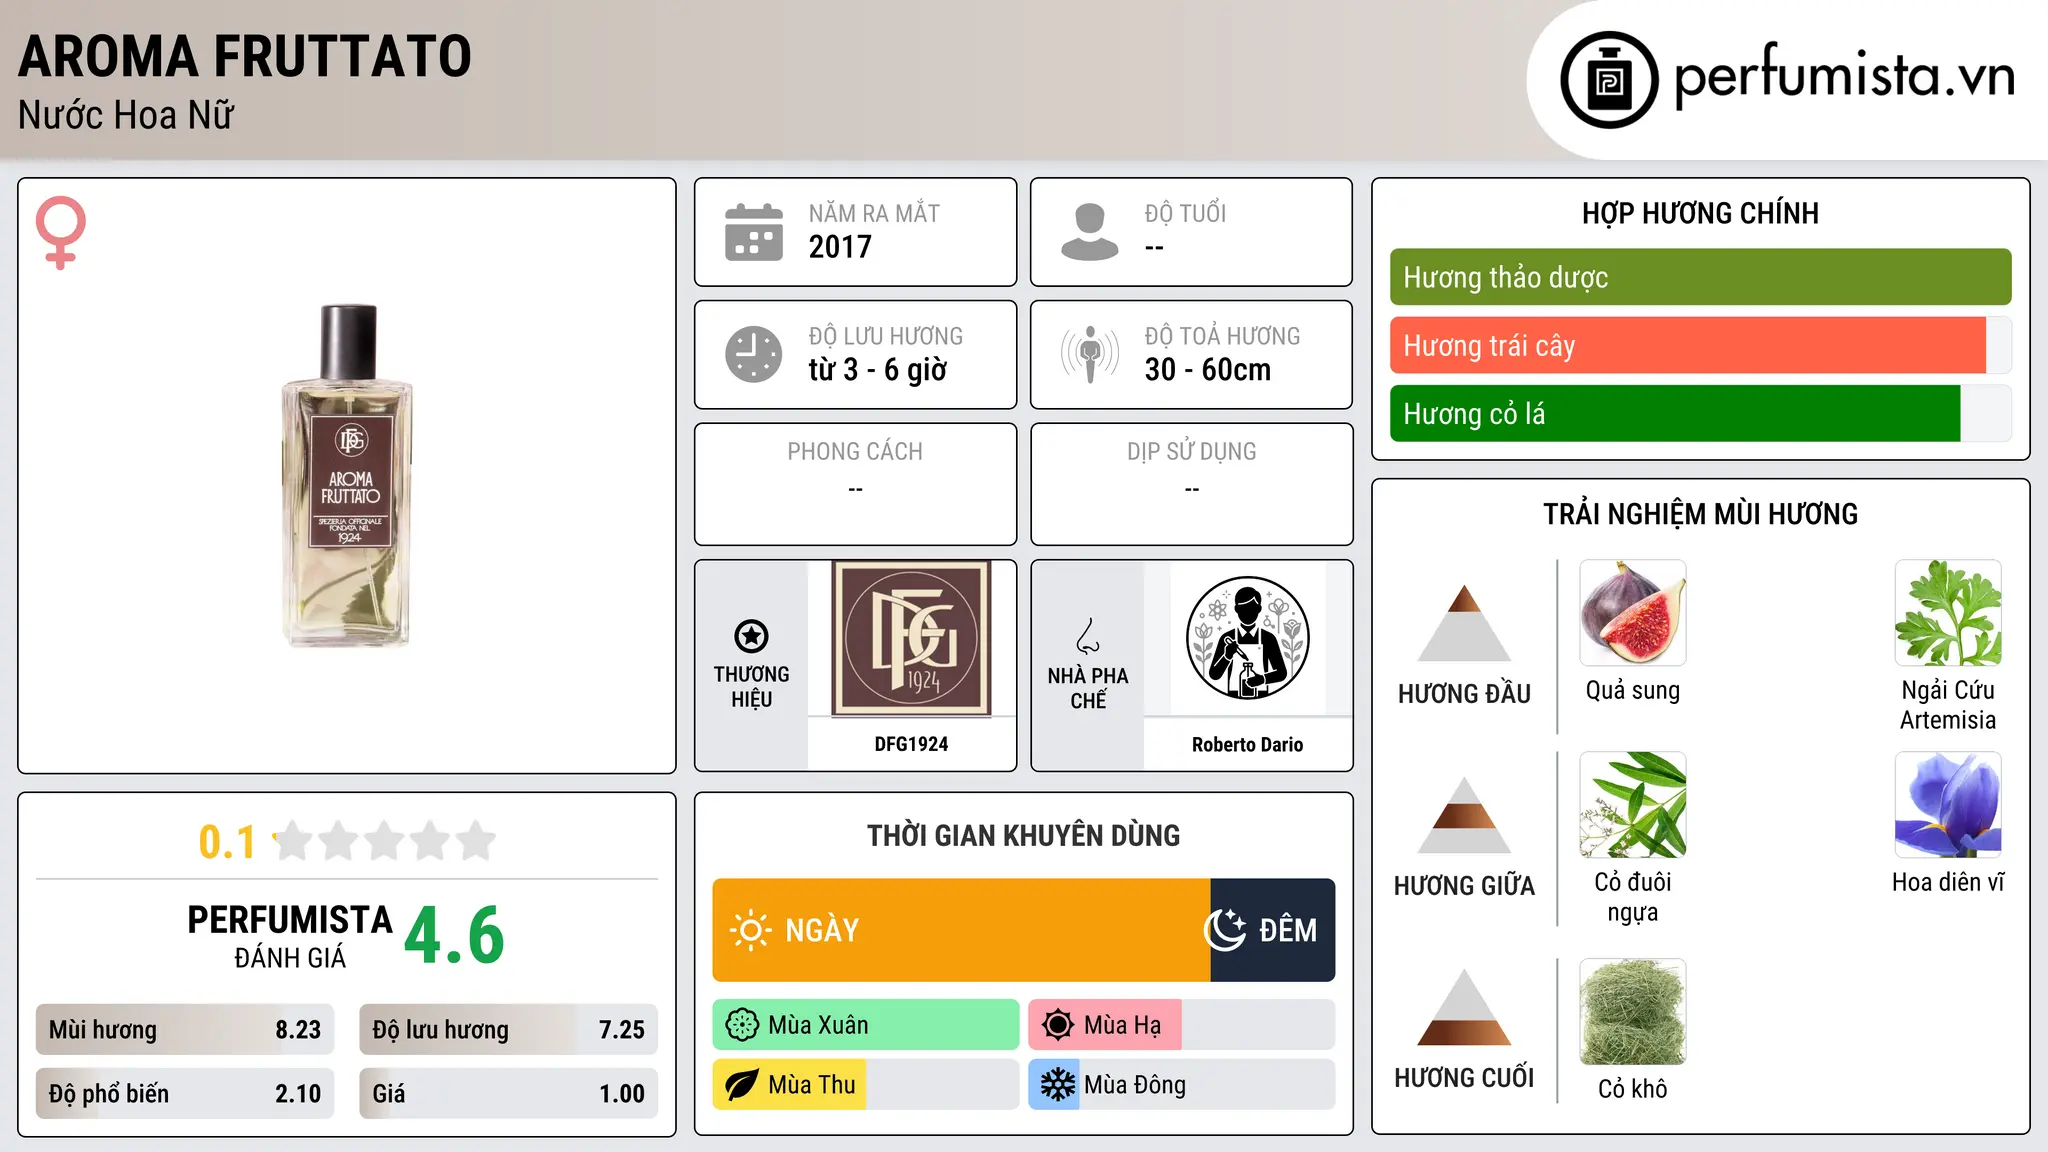
Task: Click the nose icon above Nhà pha chế
Action: 1088,636
